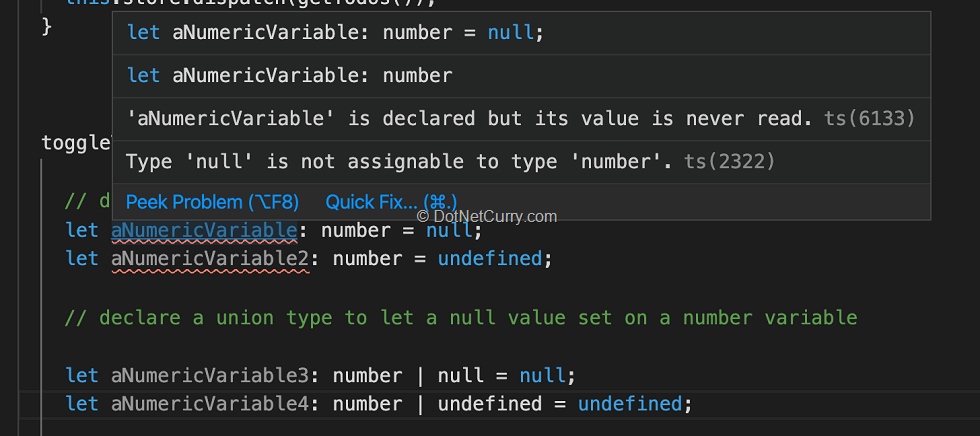Click the null value assigned to aNumericVariable3

(542, 376)
